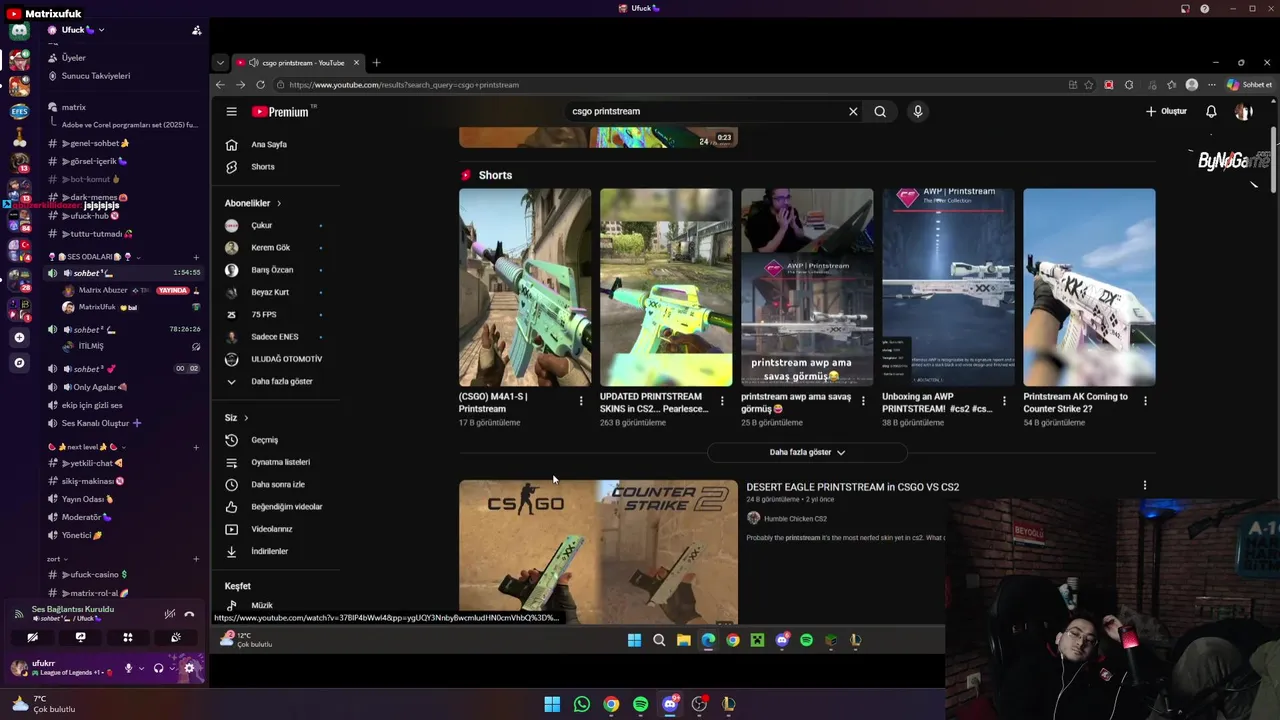
Task: Select the csgo printstream - YouTube tab
Action: click(298, 63)
